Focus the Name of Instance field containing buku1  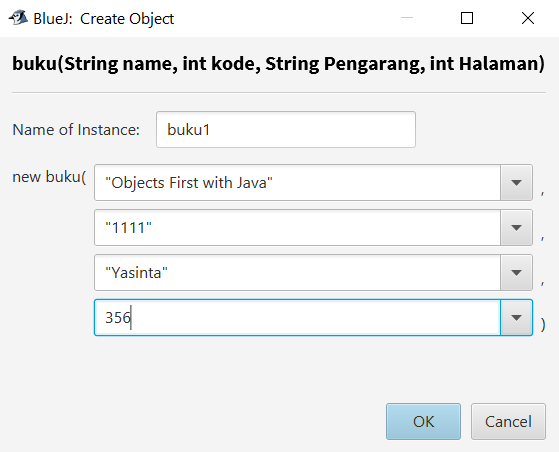coord(286,129)
